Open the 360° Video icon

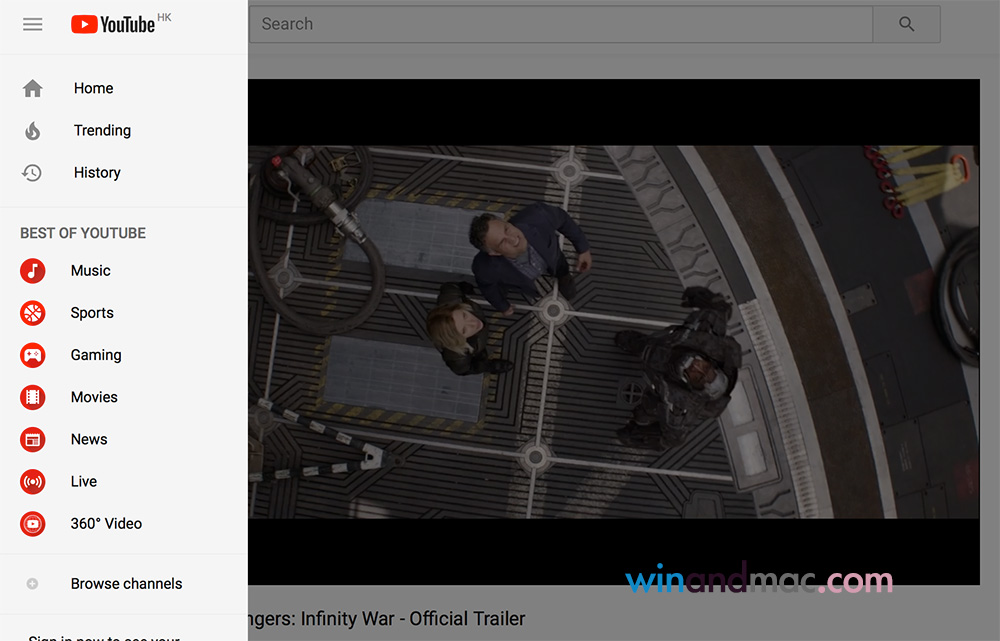tap(33, 523)
